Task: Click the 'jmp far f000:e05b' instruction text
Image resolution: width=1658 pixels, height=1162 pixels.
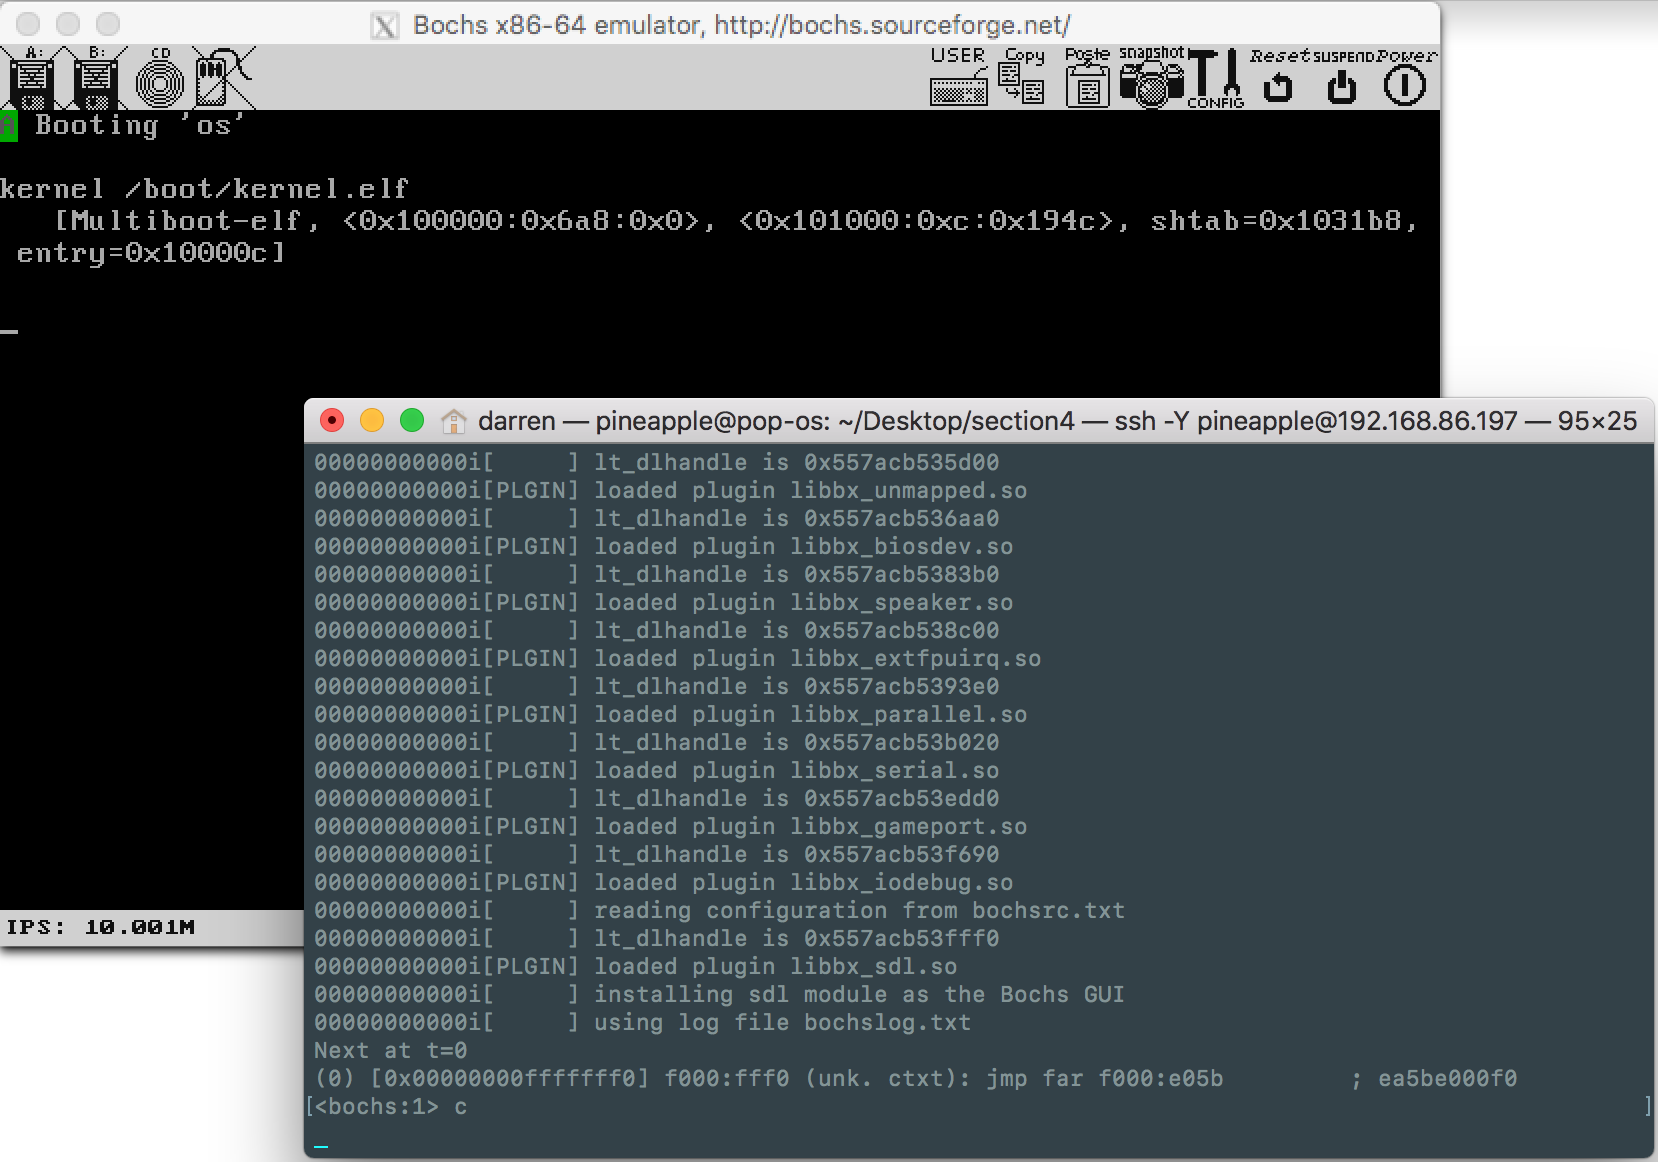Action: click(x=1105, y=1079)
